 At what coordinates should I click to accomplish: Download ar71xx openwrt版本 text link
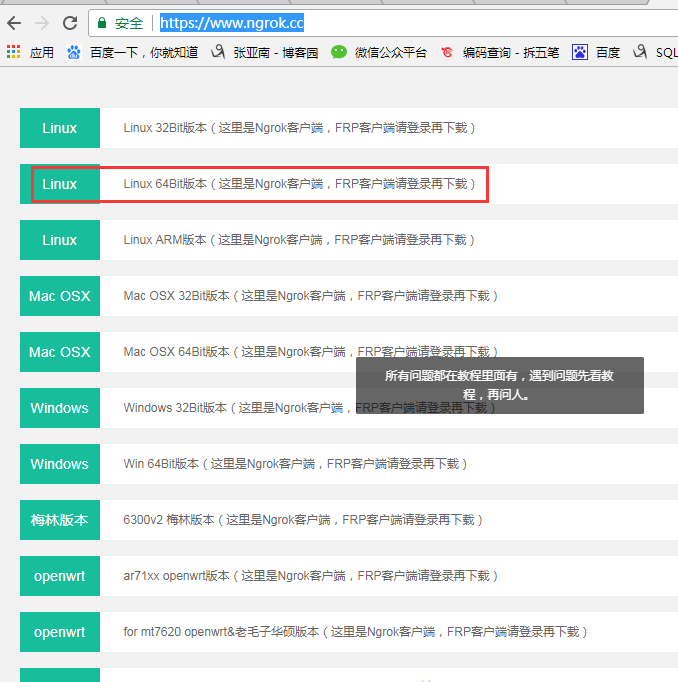(x=311, y=576)
